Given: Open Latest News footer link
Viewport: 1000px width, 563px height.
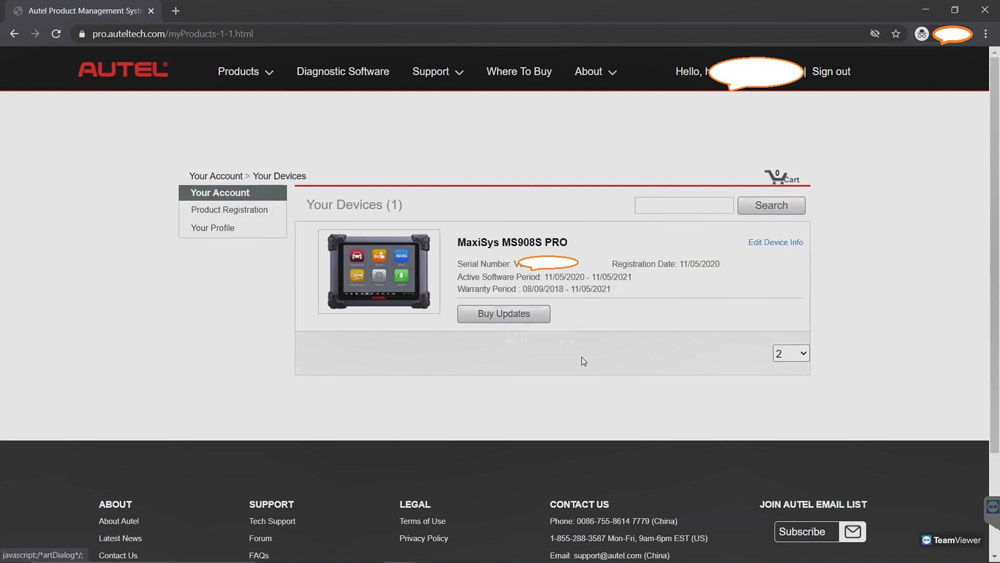Looking at the screenshot, I should [x=120, y=538].
